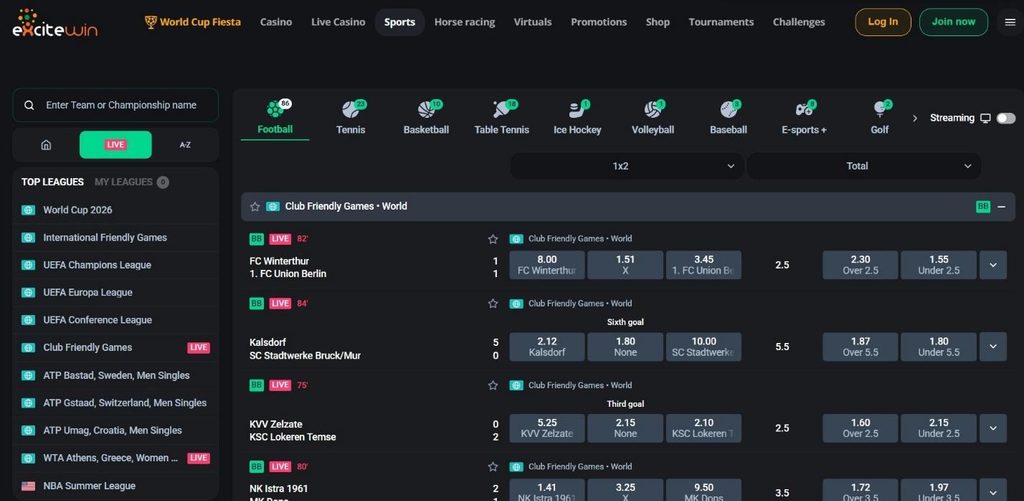Screen dimensions: 1024x501
Task: Click the World Cup Fiesta trophy icon
Action: point(151,22)
